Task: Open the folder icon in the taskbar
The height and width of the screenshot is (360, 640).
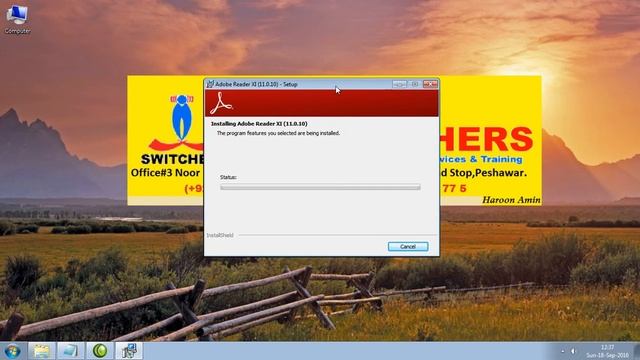Action: pyautogui.click(x=41, y=351)
